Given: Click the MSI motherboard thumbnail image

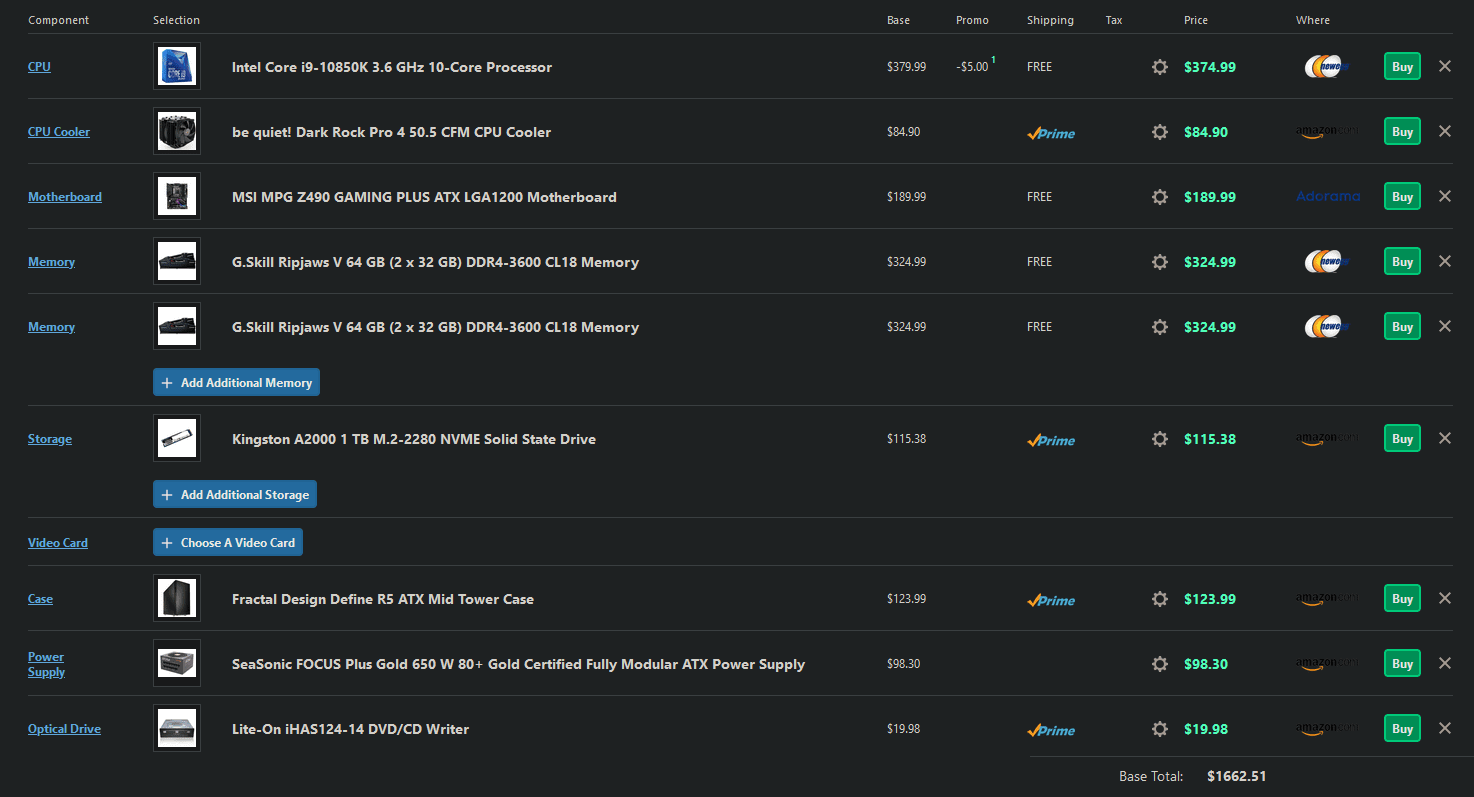Looking at the screenshot, I should click(x=177, y=197).
